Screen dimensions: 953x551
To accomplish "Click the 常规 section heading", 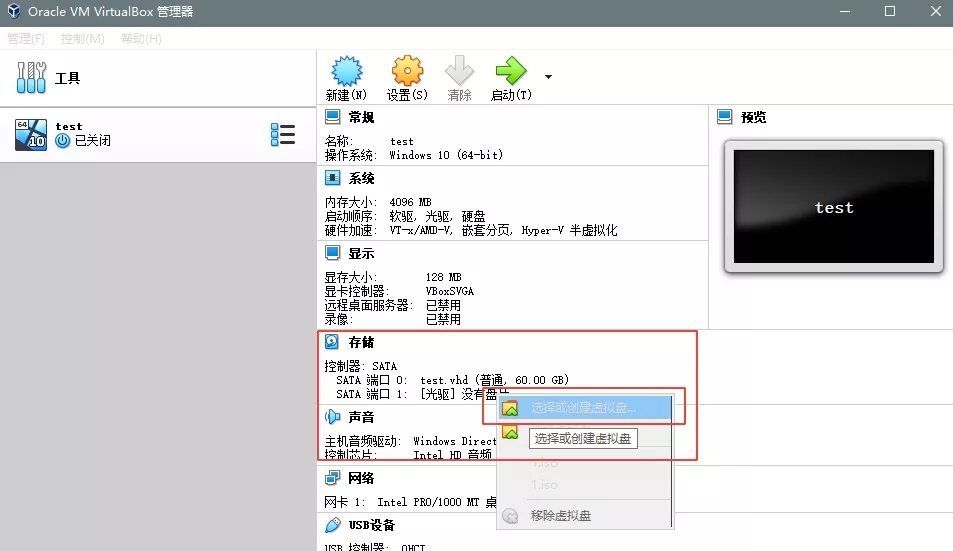I will click(x=361, y=117).
